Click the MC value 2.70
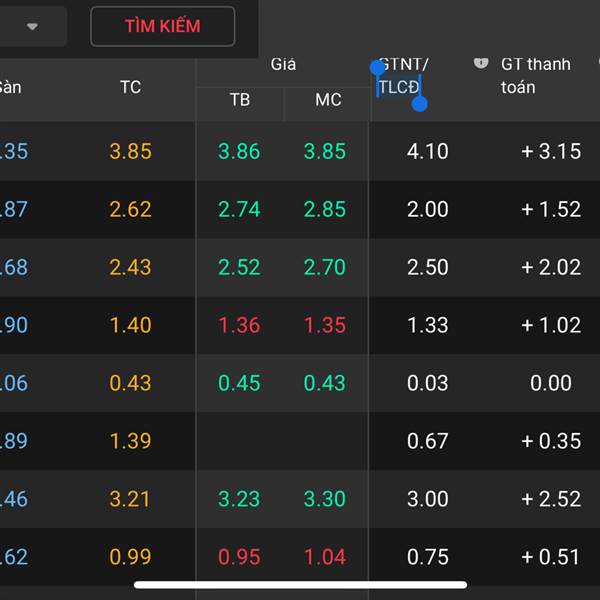This screenshot has height=600, width=600. coord(325,267)
